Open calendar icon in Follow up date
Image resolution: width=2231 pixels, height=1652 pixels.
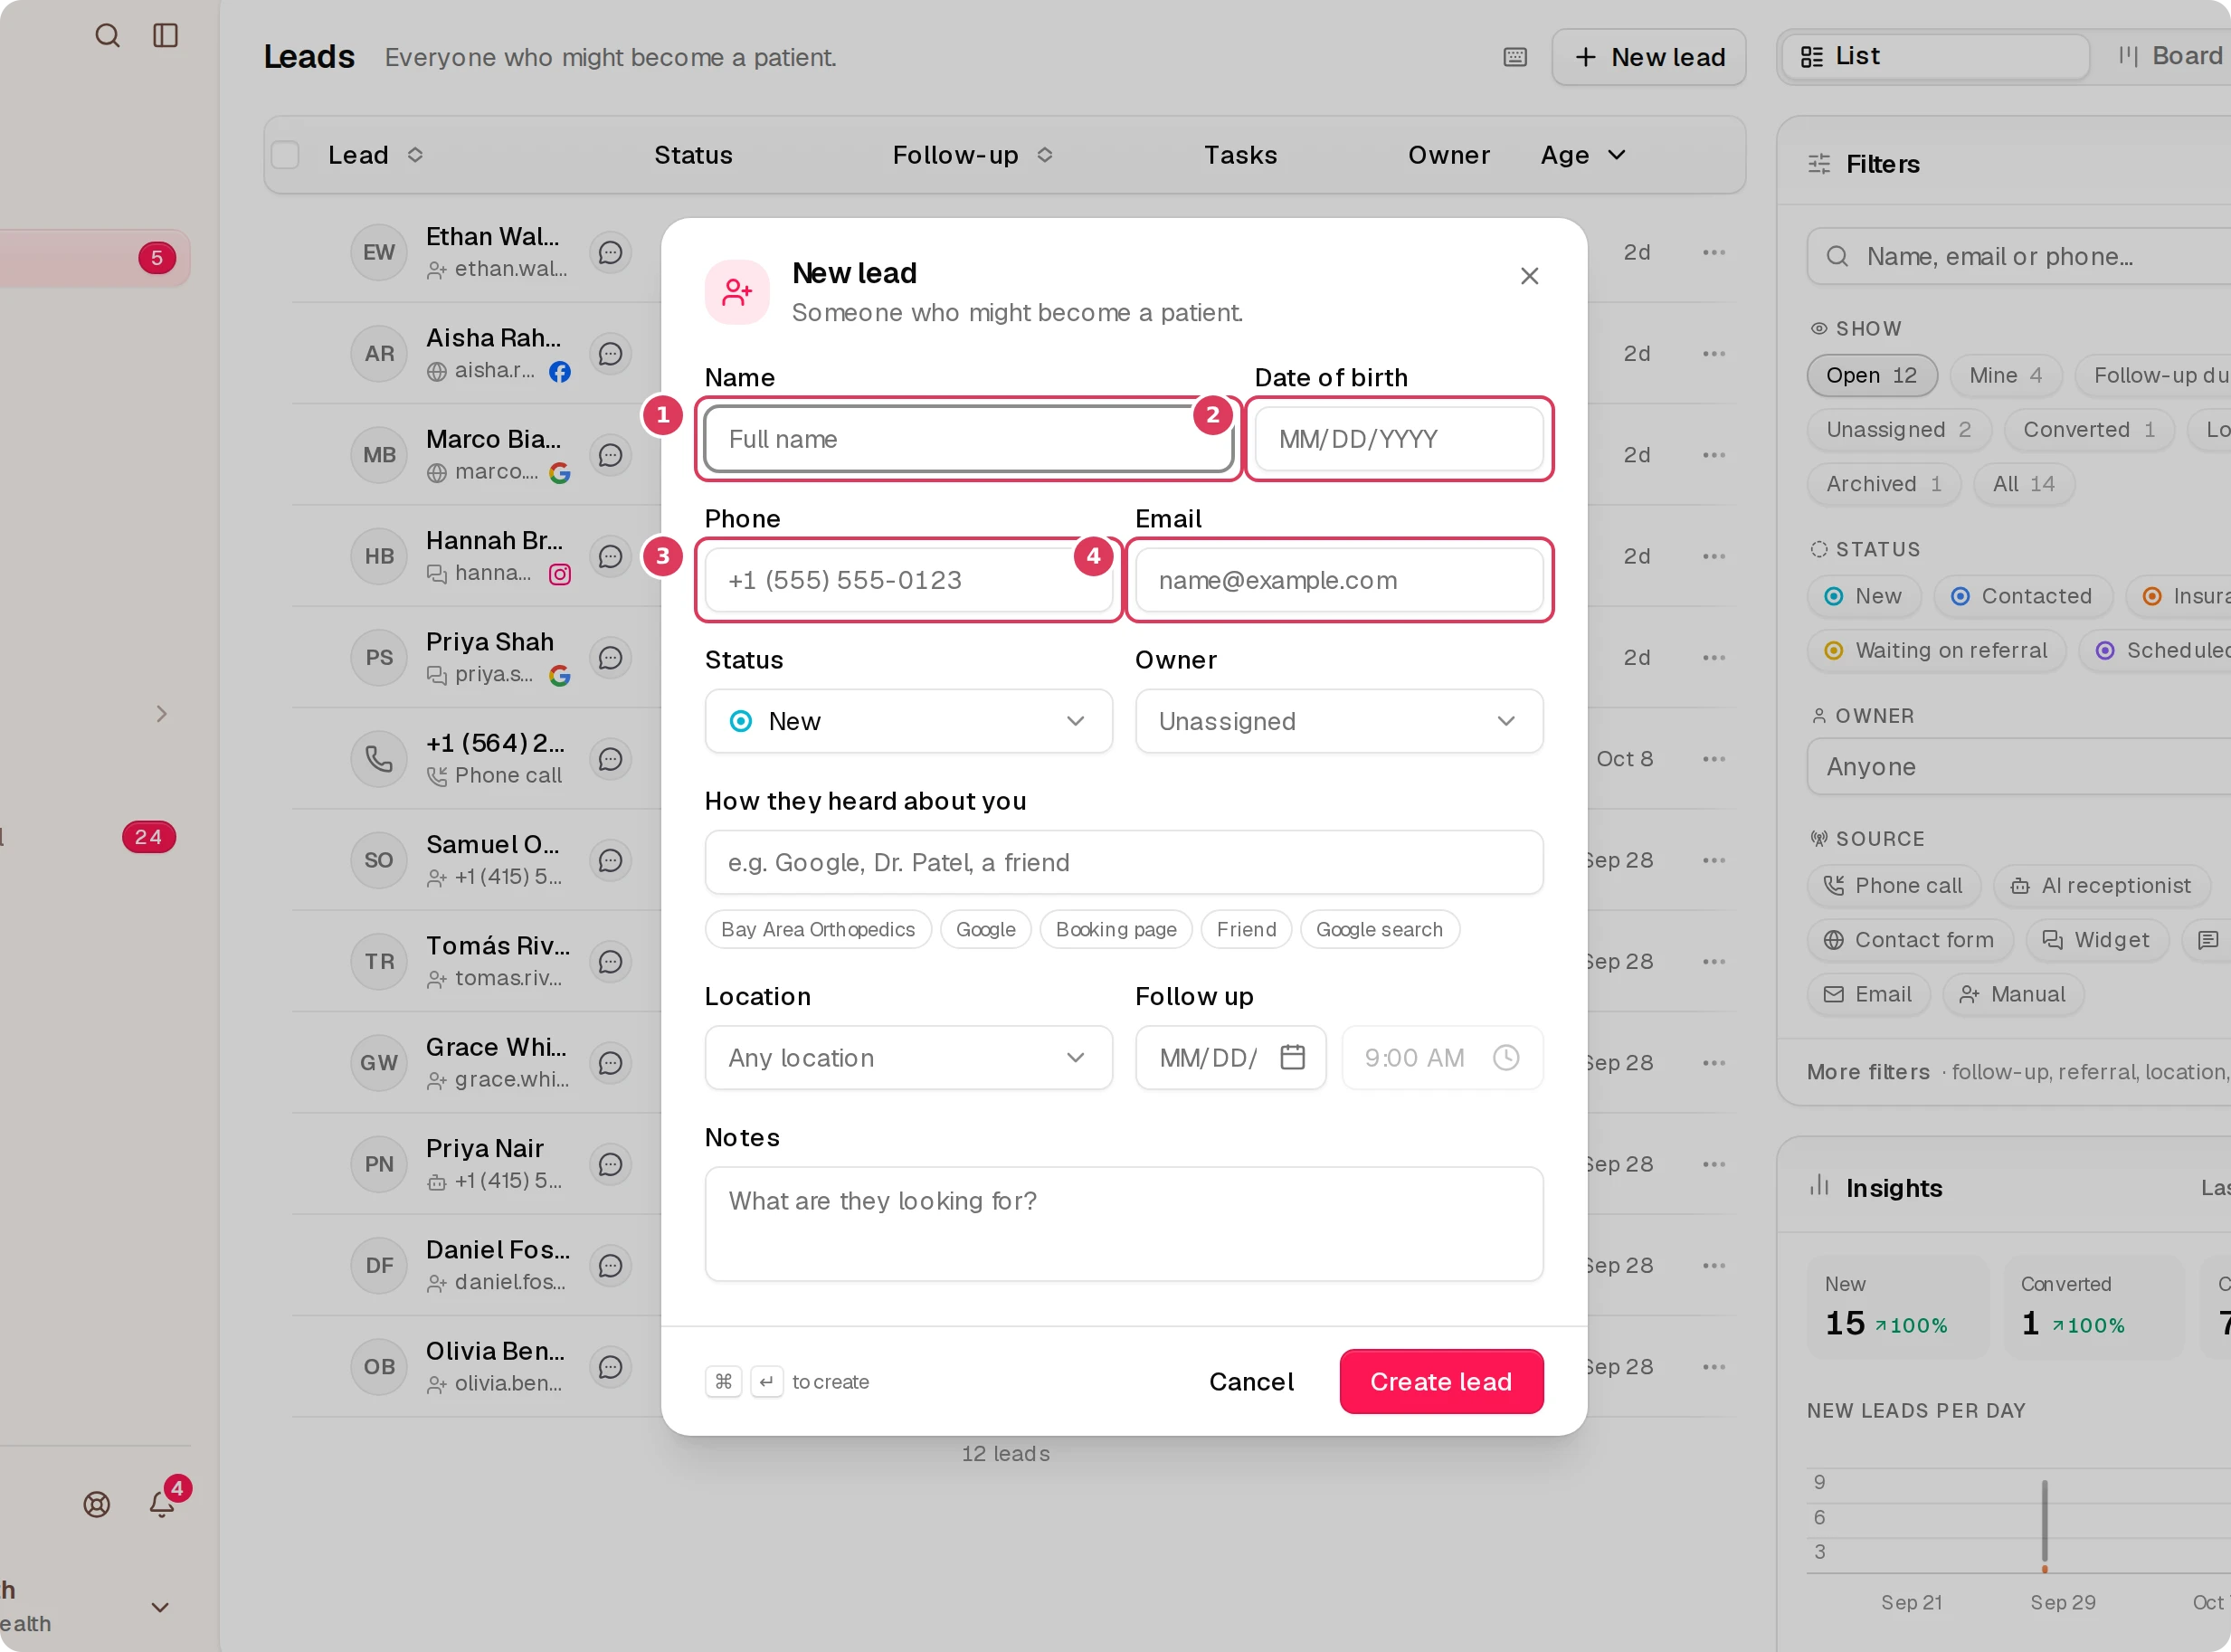[1293, 1057]
